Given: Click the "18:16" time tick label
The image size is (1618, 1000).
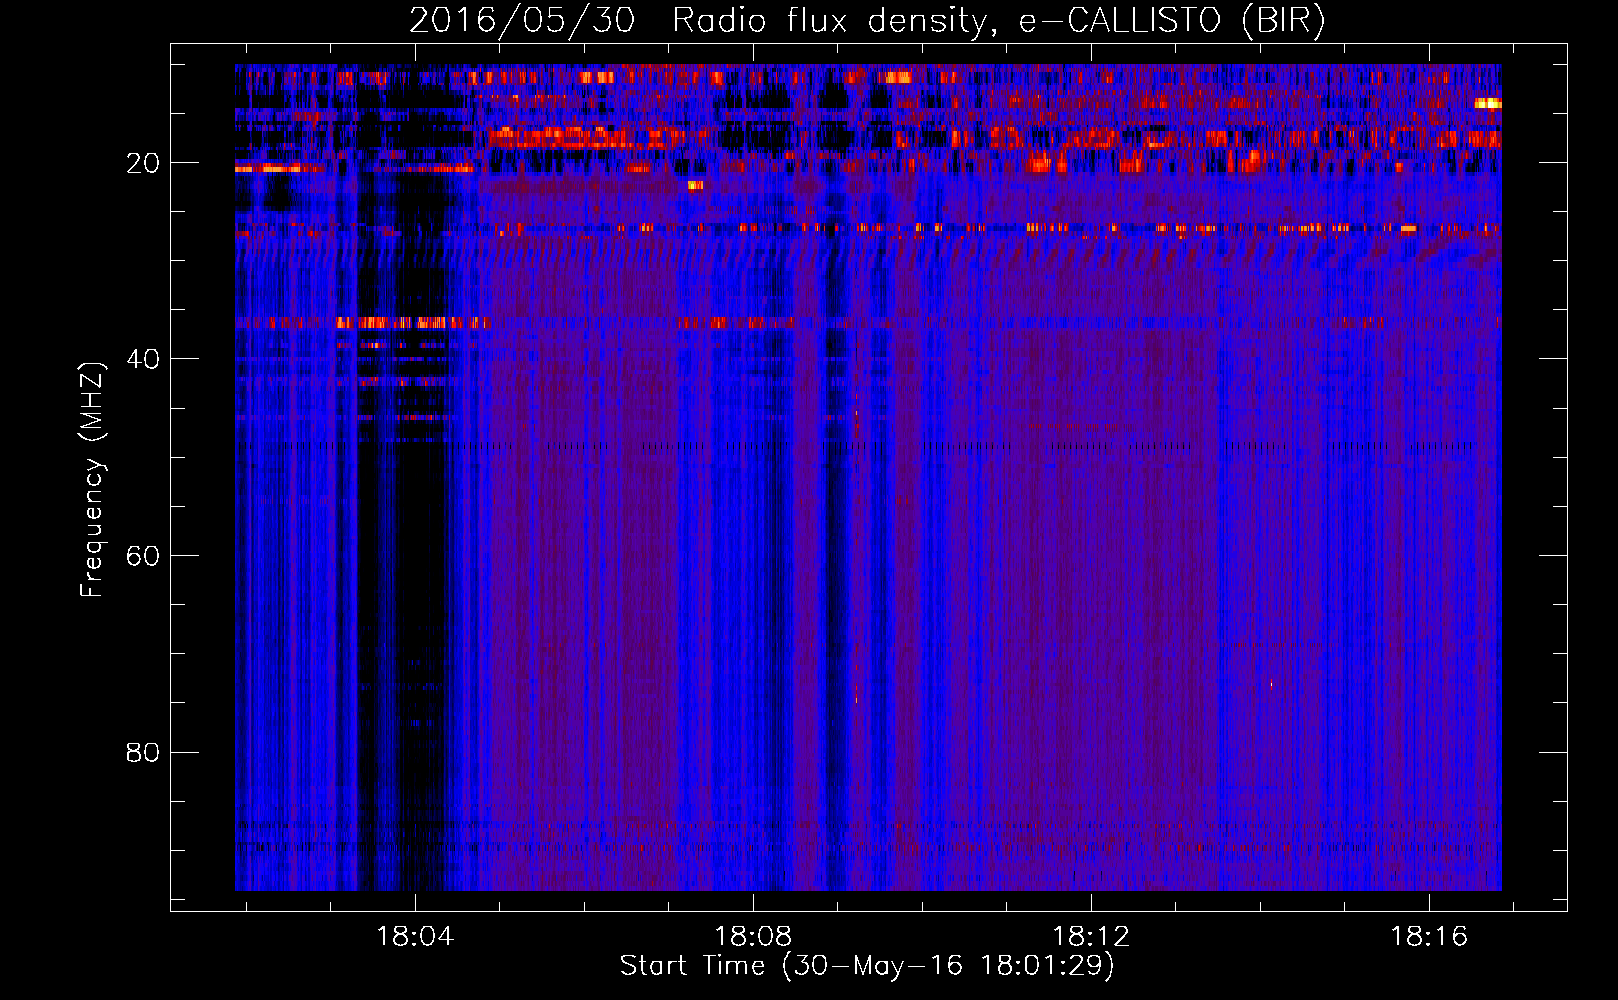Looking at the screenshot, I should coord(1429,936).
